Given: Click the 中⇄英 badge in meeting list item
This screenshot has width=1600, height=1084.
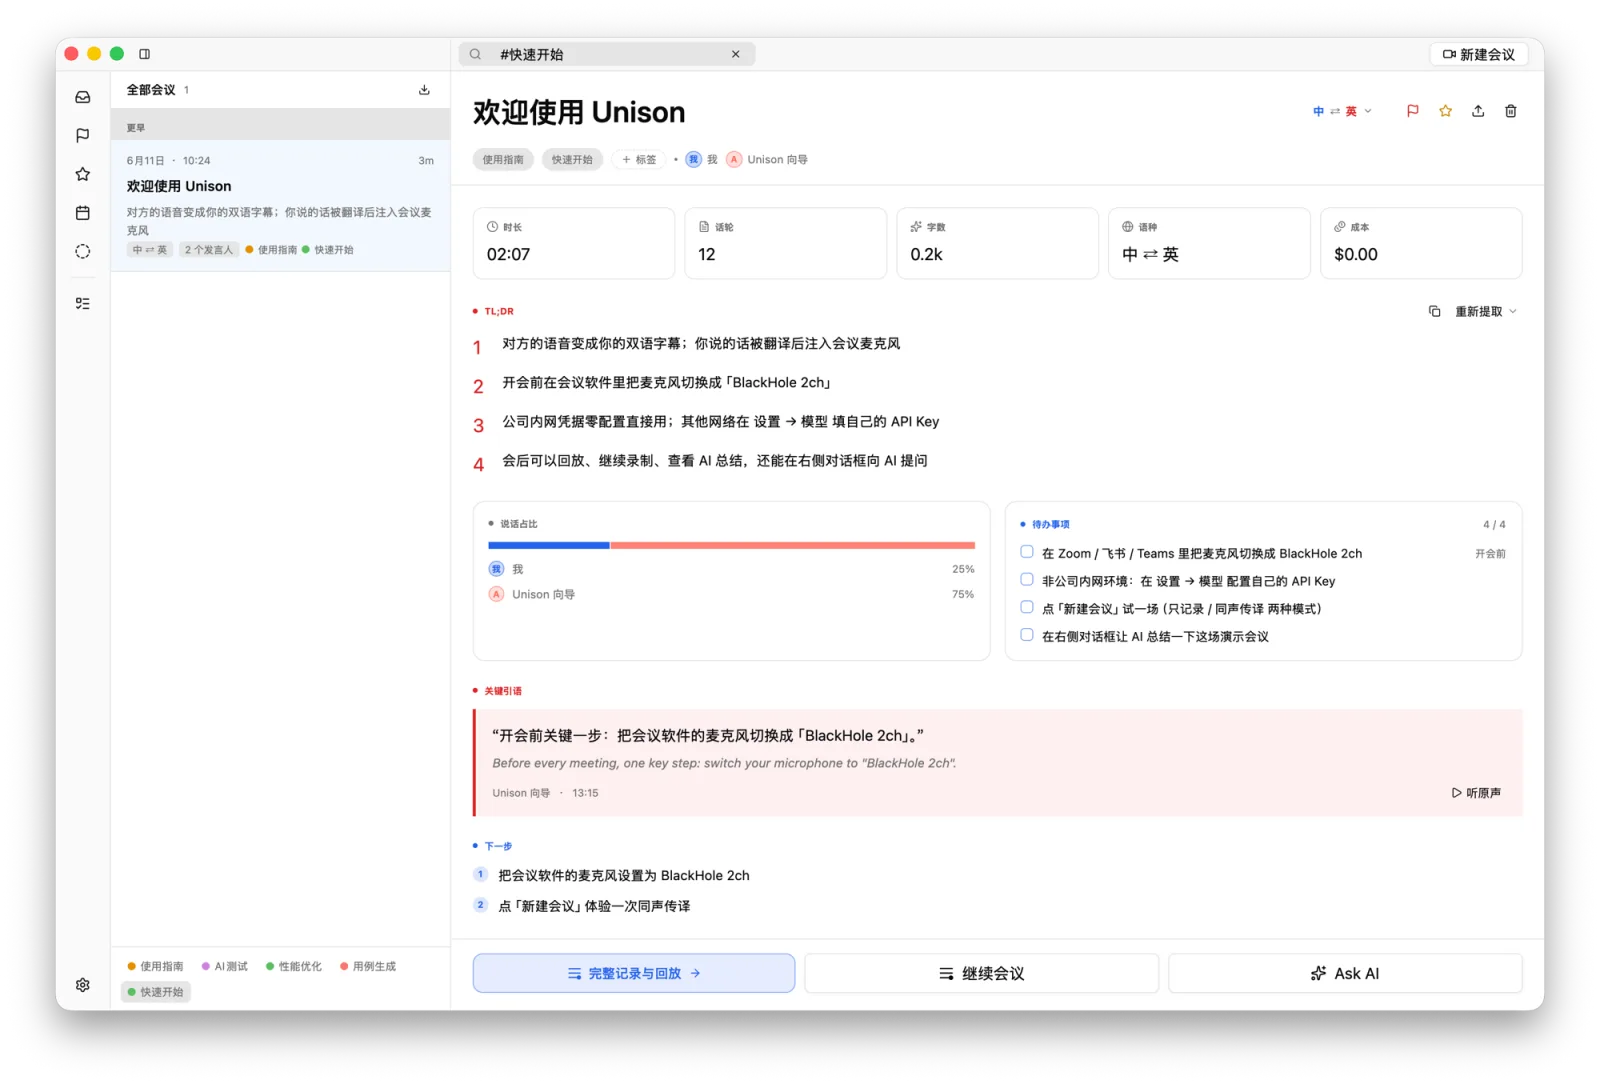Looking at the screenshot, I should click(x=150, y=250).
